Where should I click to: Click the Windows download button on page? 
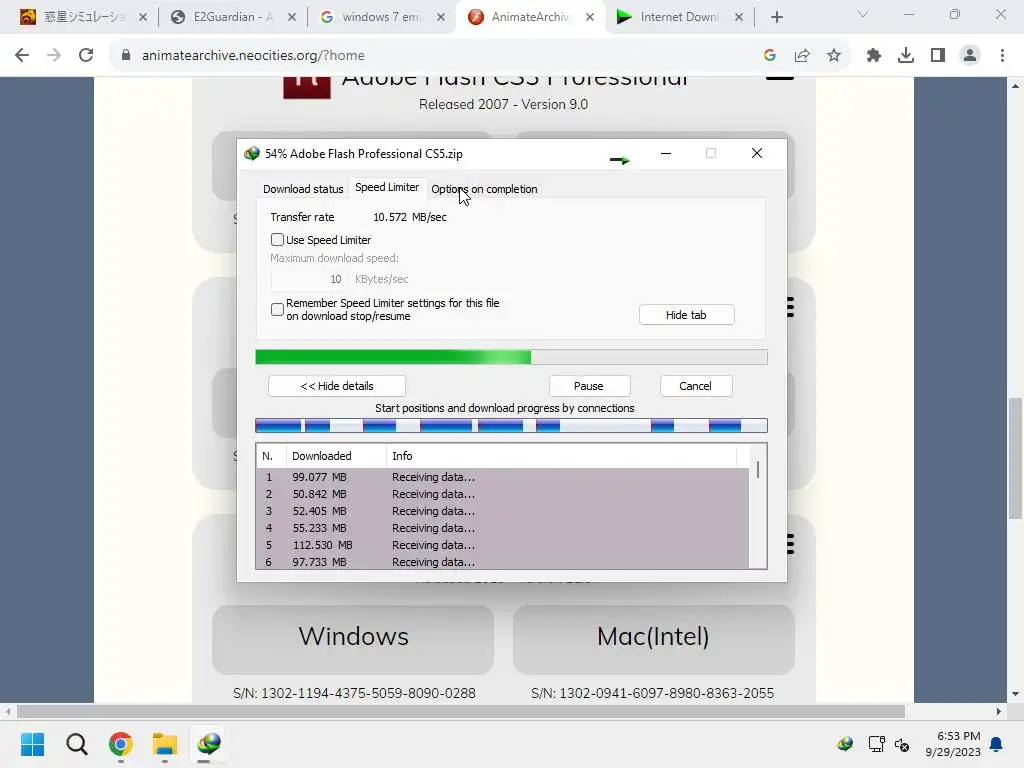click(x=353, y=638)
